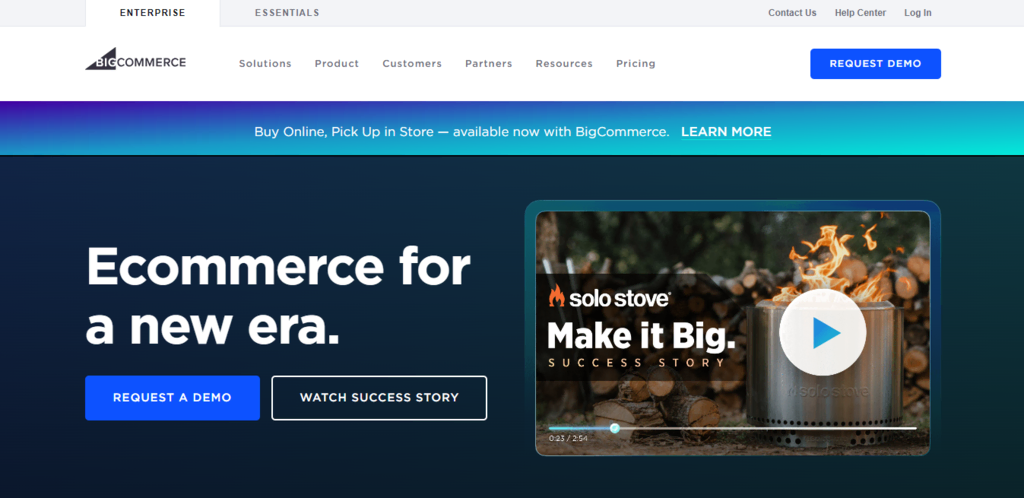Select the Enterprise tab

coord(153,13)
